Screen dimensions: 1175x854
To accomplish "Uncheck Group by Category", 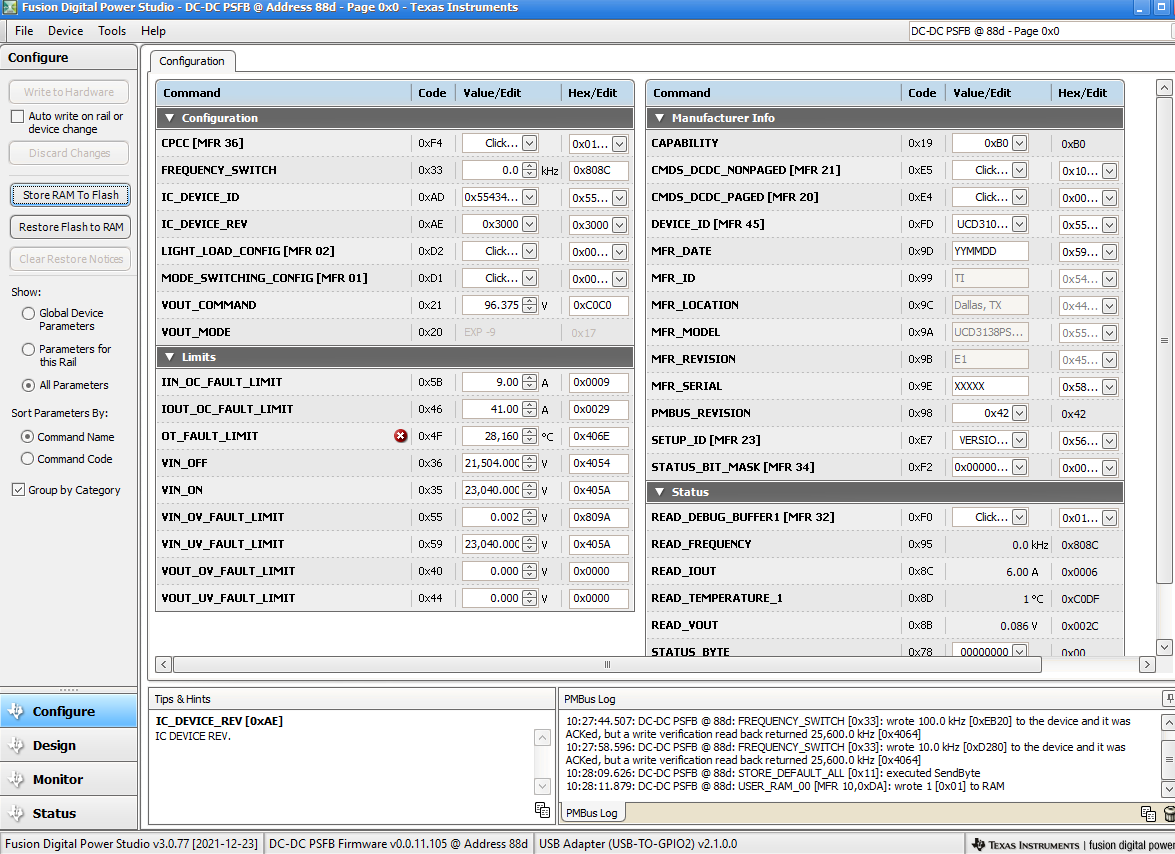I will tap(18, 490).
